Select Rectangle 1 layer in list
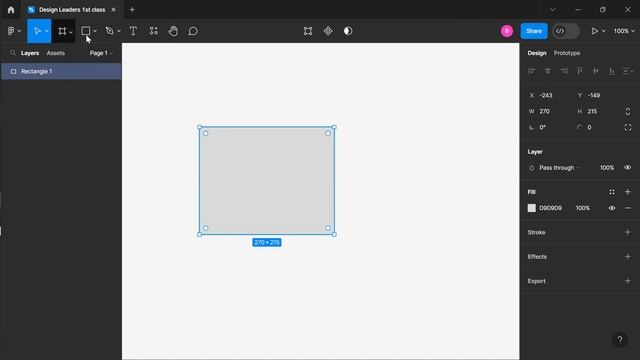 coord(61,71)
